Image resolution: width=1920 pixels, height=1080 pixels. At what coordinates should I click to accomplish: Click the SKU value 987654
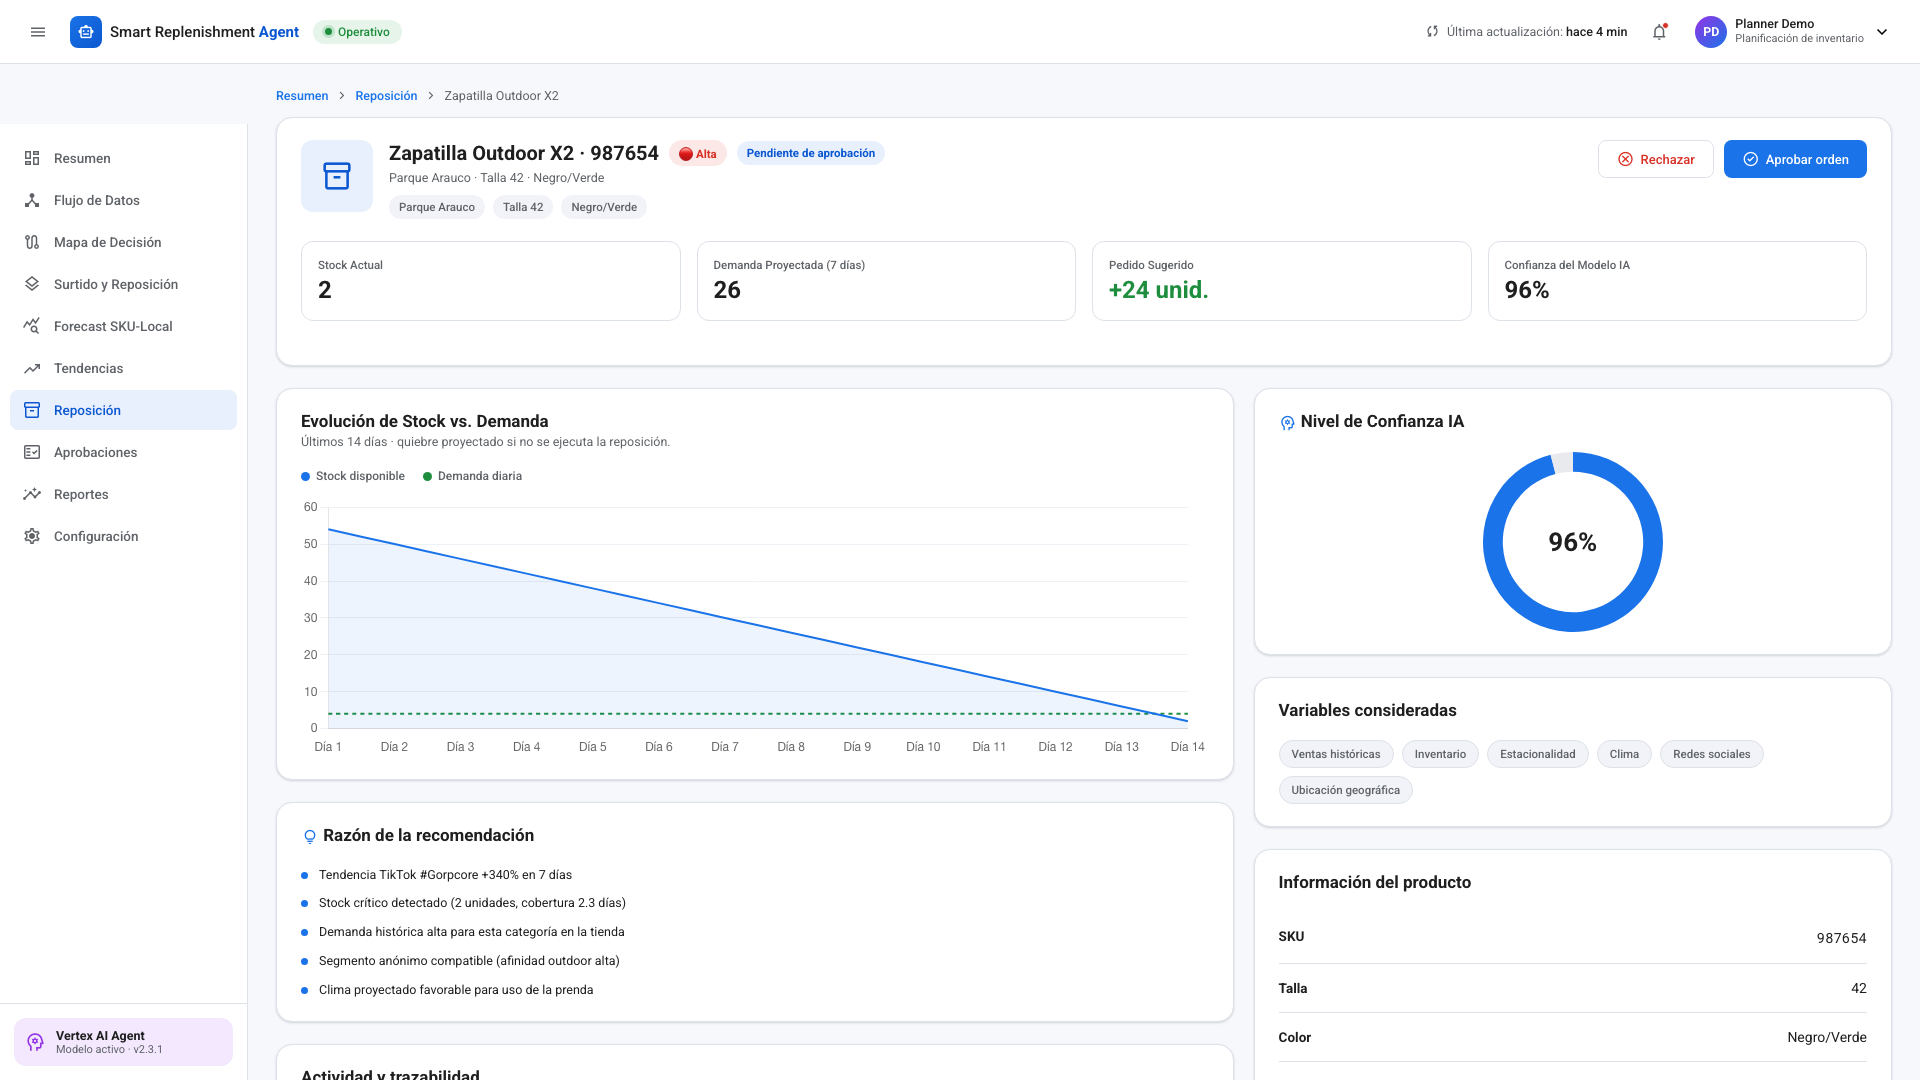pyautogui.click(x=1841, y=938)
